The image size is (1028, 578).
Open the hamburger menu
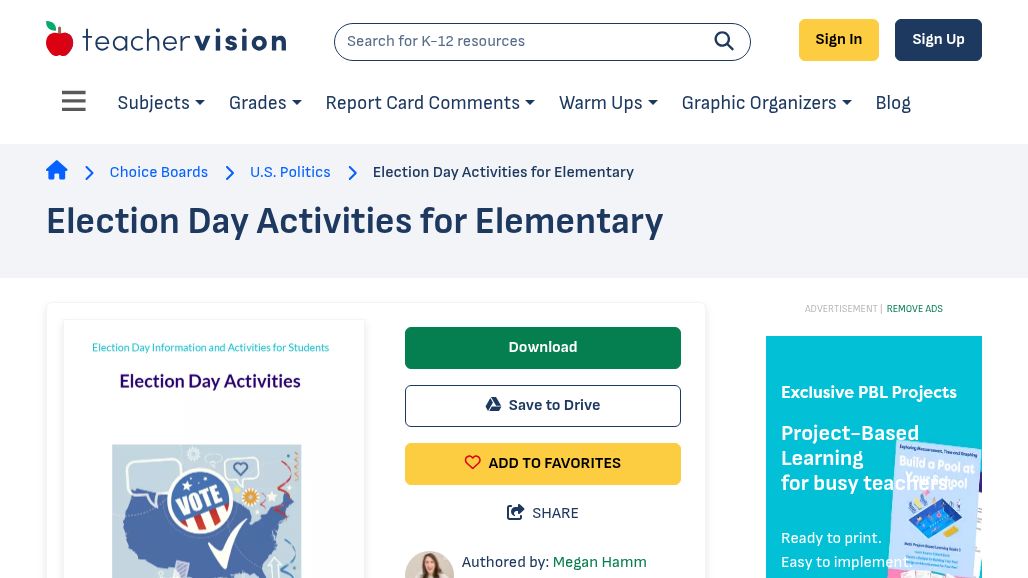(74, 102)
